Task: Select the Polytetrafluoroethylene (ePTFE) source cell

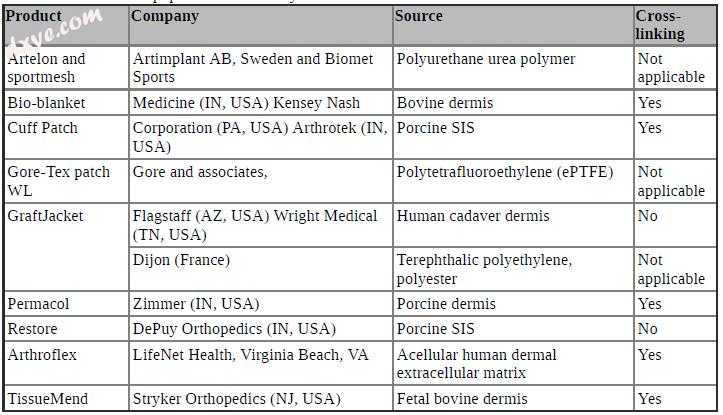Action: click(513, 181)
